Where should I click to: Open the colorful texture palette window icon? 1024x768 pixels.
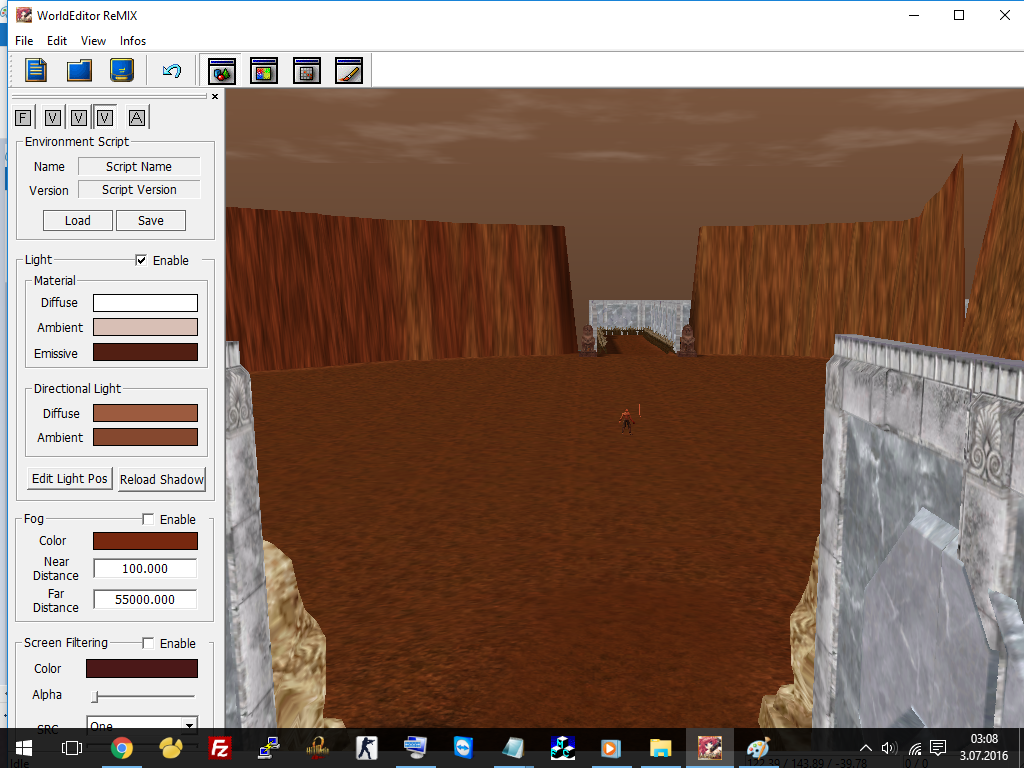click(264, 71)
